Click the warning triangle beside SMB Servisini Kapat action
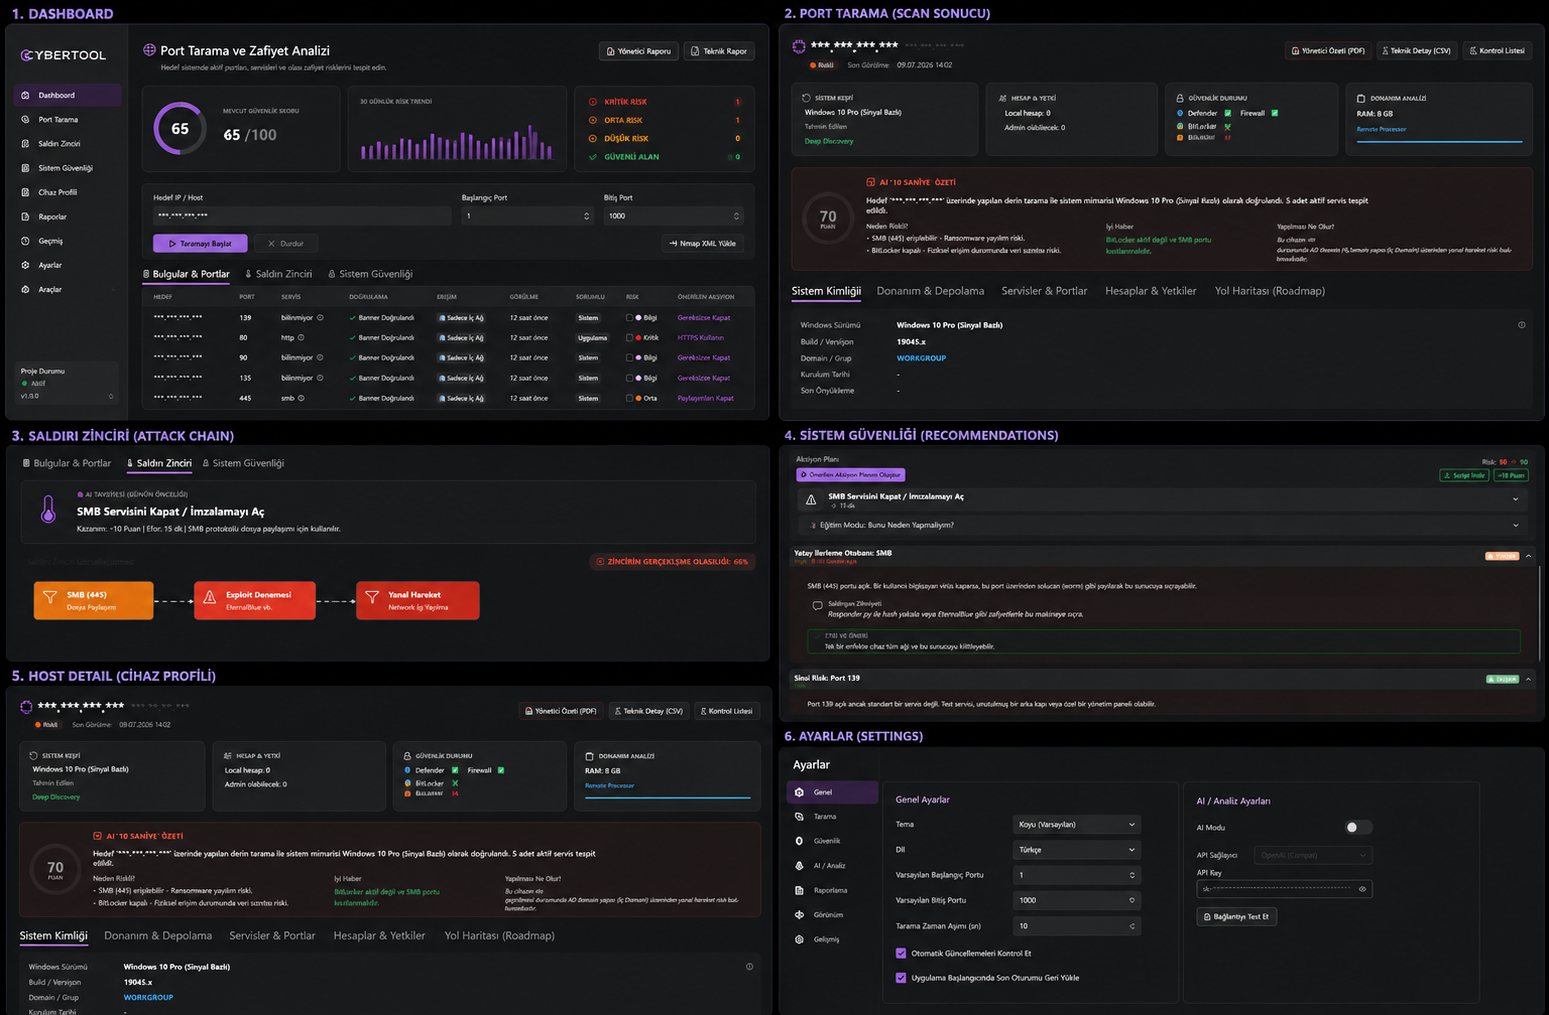 click(x=811, y=500)
